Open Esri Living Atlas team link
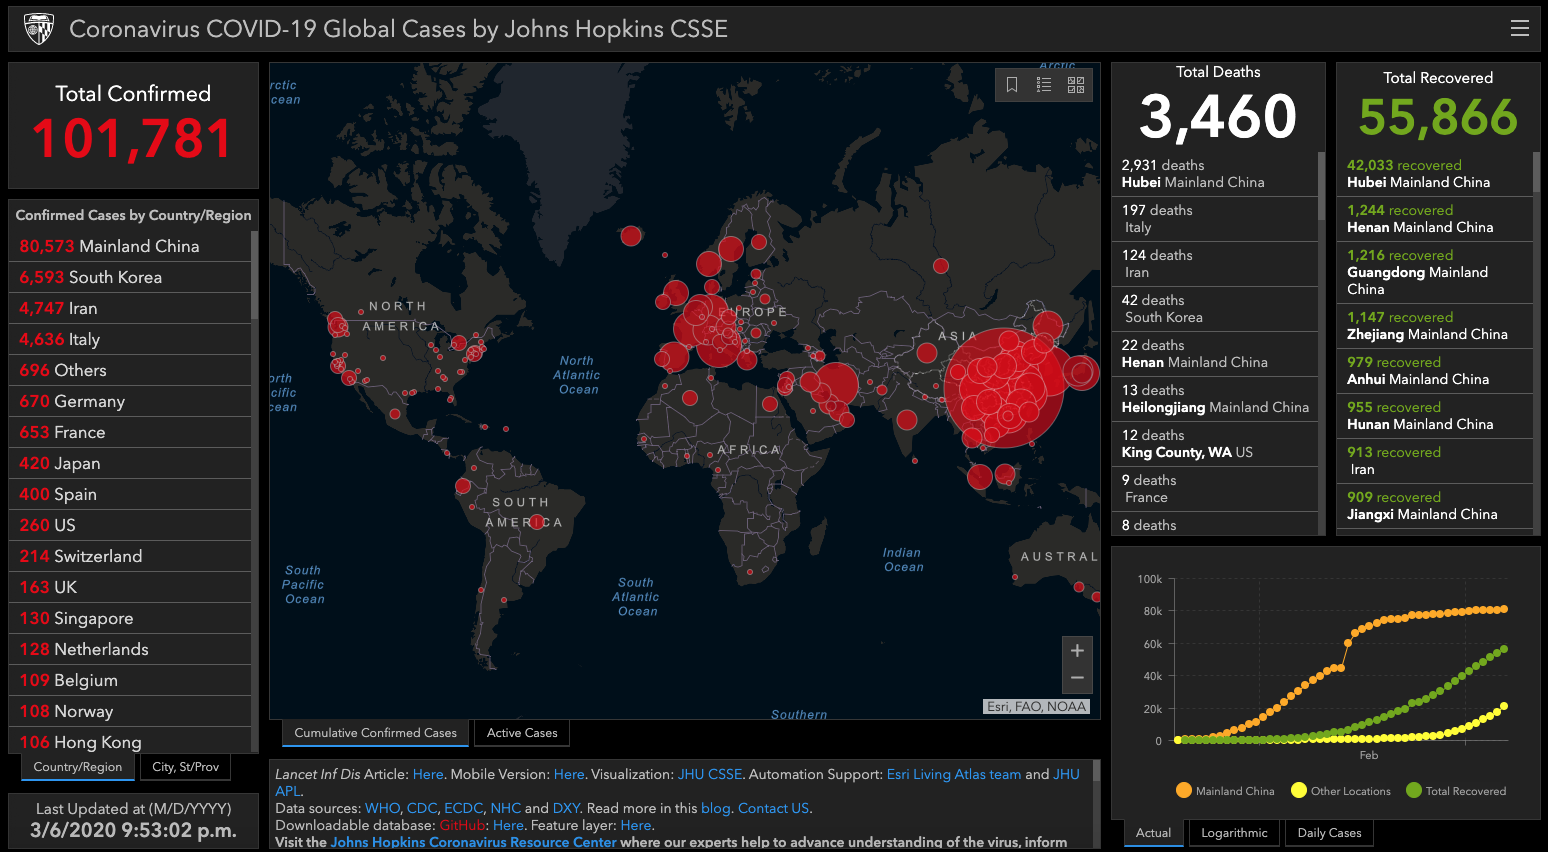Screen dimensions: 1548x852 (x=954, y=774)
